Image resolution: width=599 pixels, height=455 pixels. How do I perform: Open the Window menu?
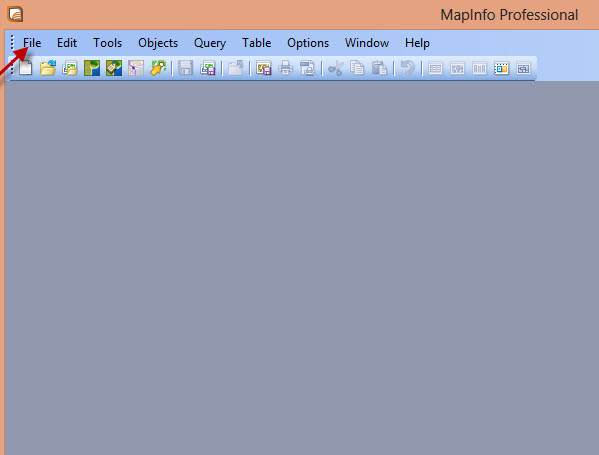coord(367,43)
